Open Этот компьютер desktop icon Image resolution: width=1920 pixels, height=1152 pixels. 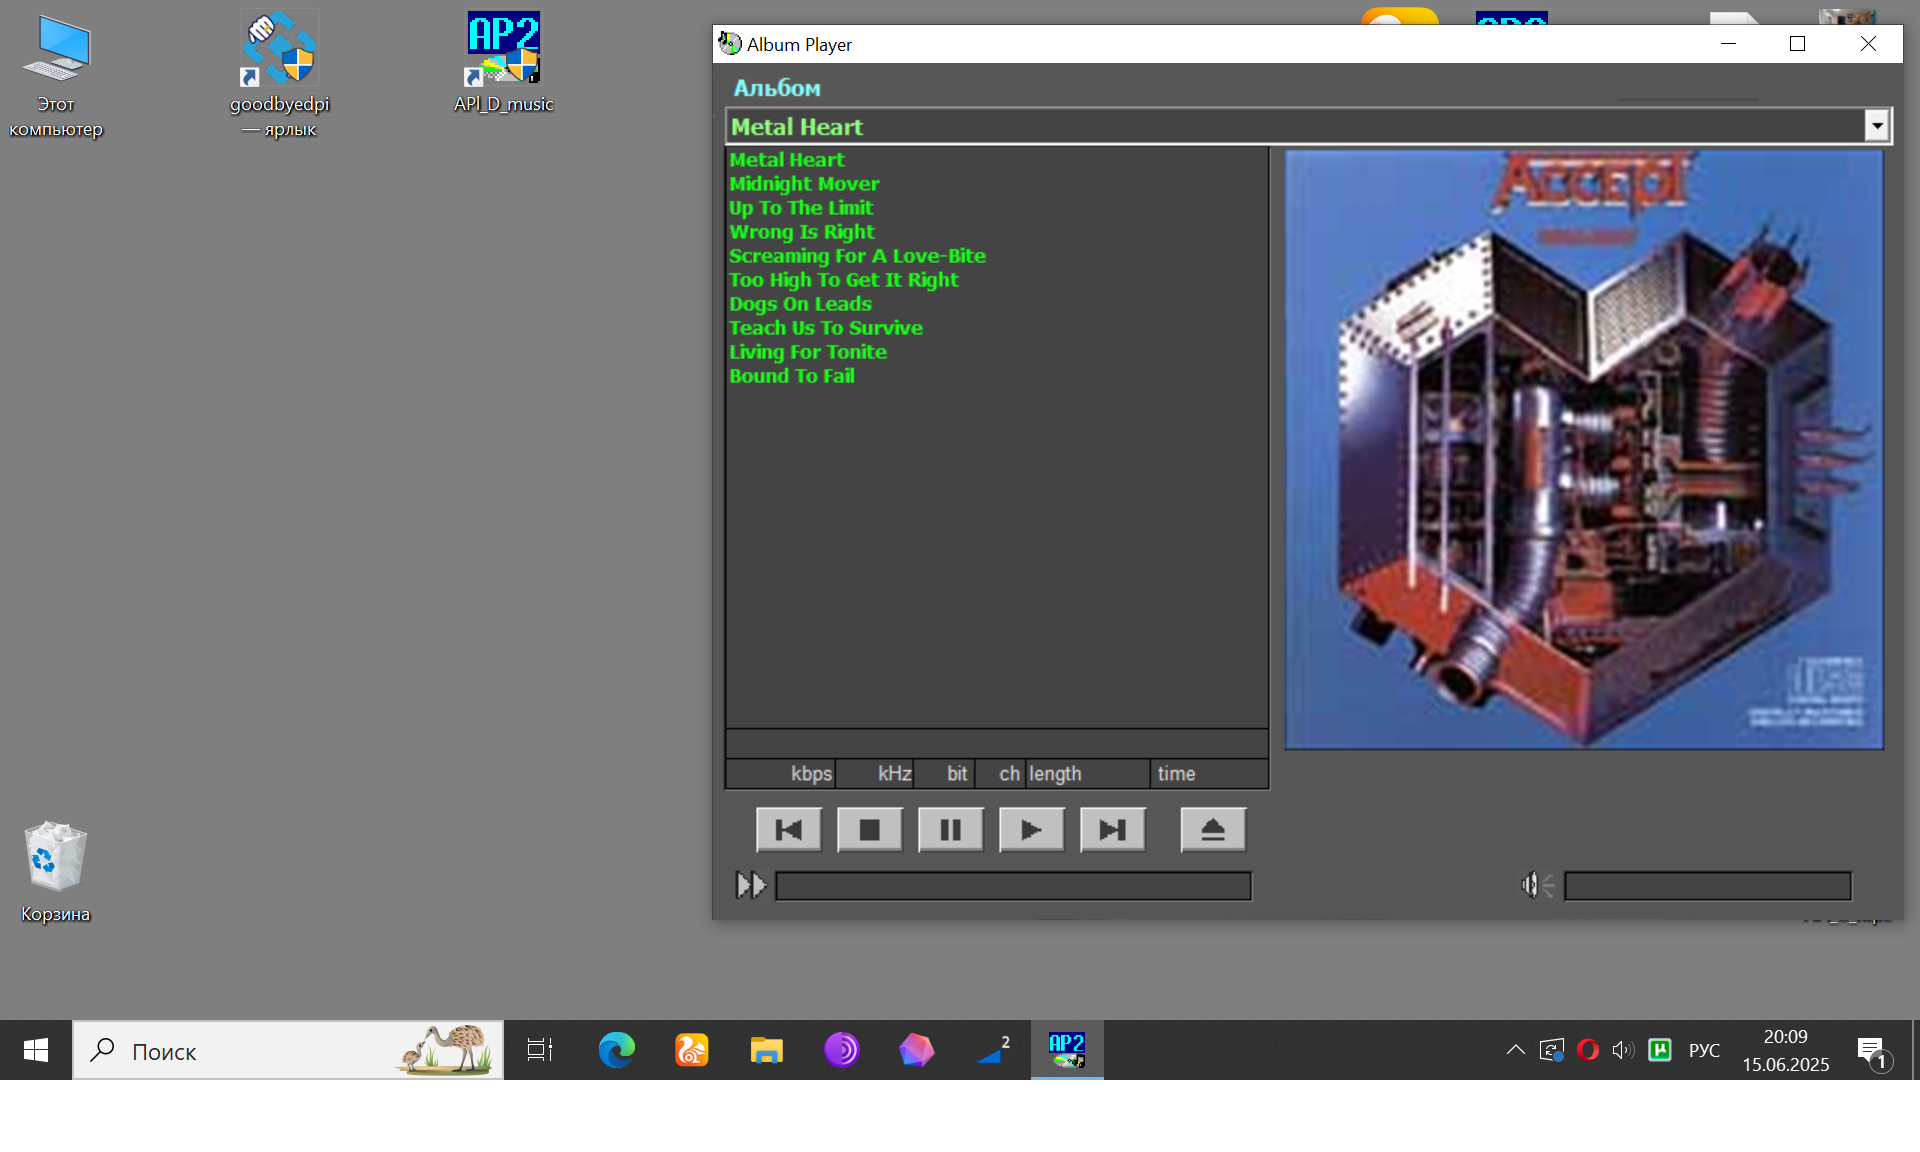tap(56, 77)
